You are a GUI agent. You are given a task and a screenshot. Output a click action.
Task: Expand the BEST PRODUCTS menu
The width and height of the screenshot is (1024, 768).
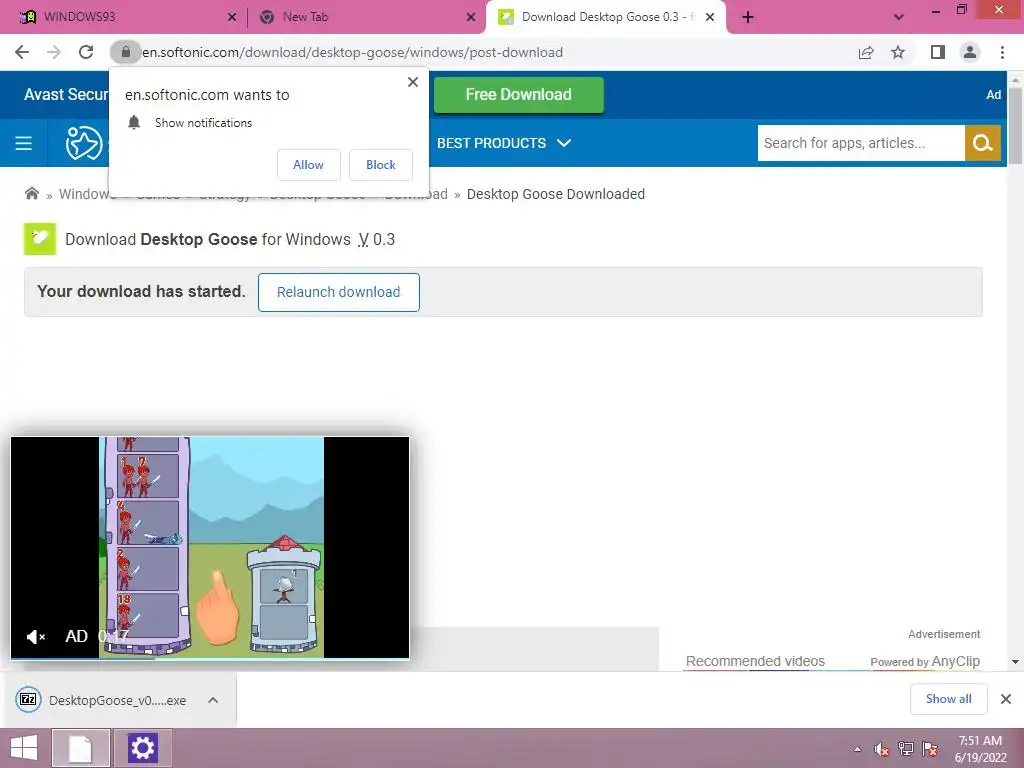(504, 143)
